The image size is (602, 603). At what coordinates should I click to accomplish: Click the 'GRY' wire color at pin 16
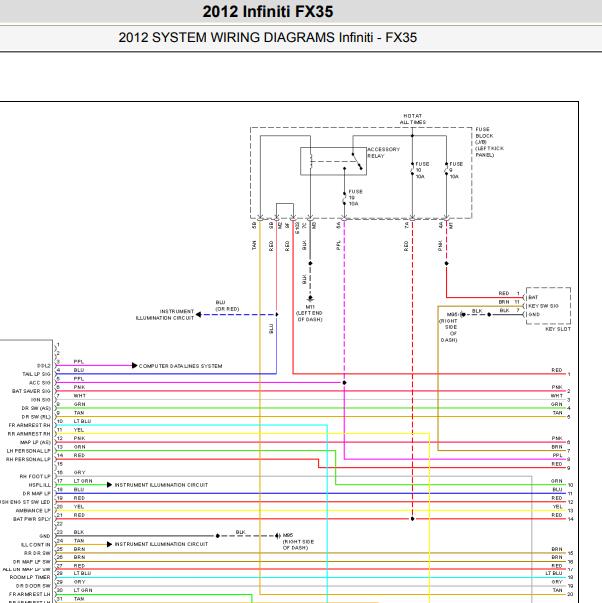(79, 472)
